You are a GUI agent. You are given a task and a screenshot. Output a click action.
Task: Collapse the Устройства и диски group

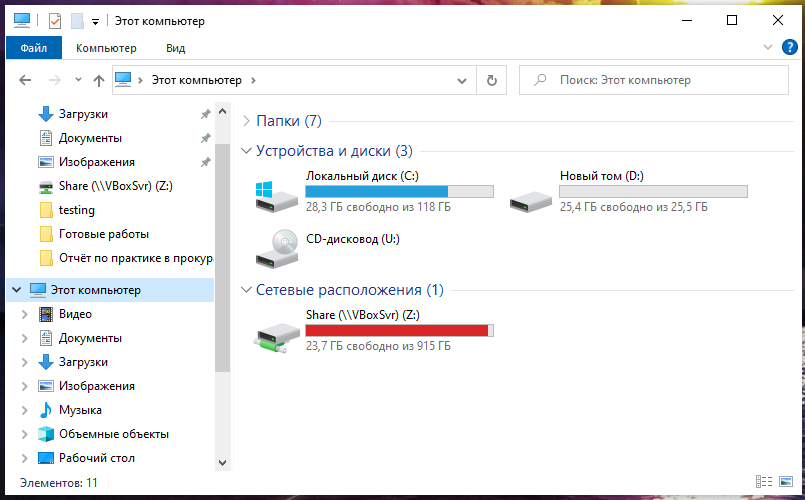click(x=247, y=151)
